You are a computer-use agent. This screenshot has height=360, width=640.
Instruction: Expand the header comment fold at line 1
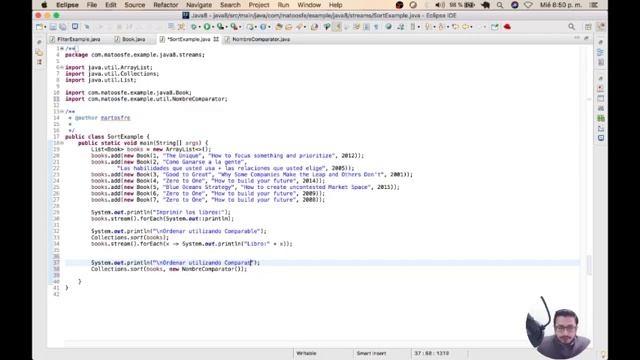[62, 49]
